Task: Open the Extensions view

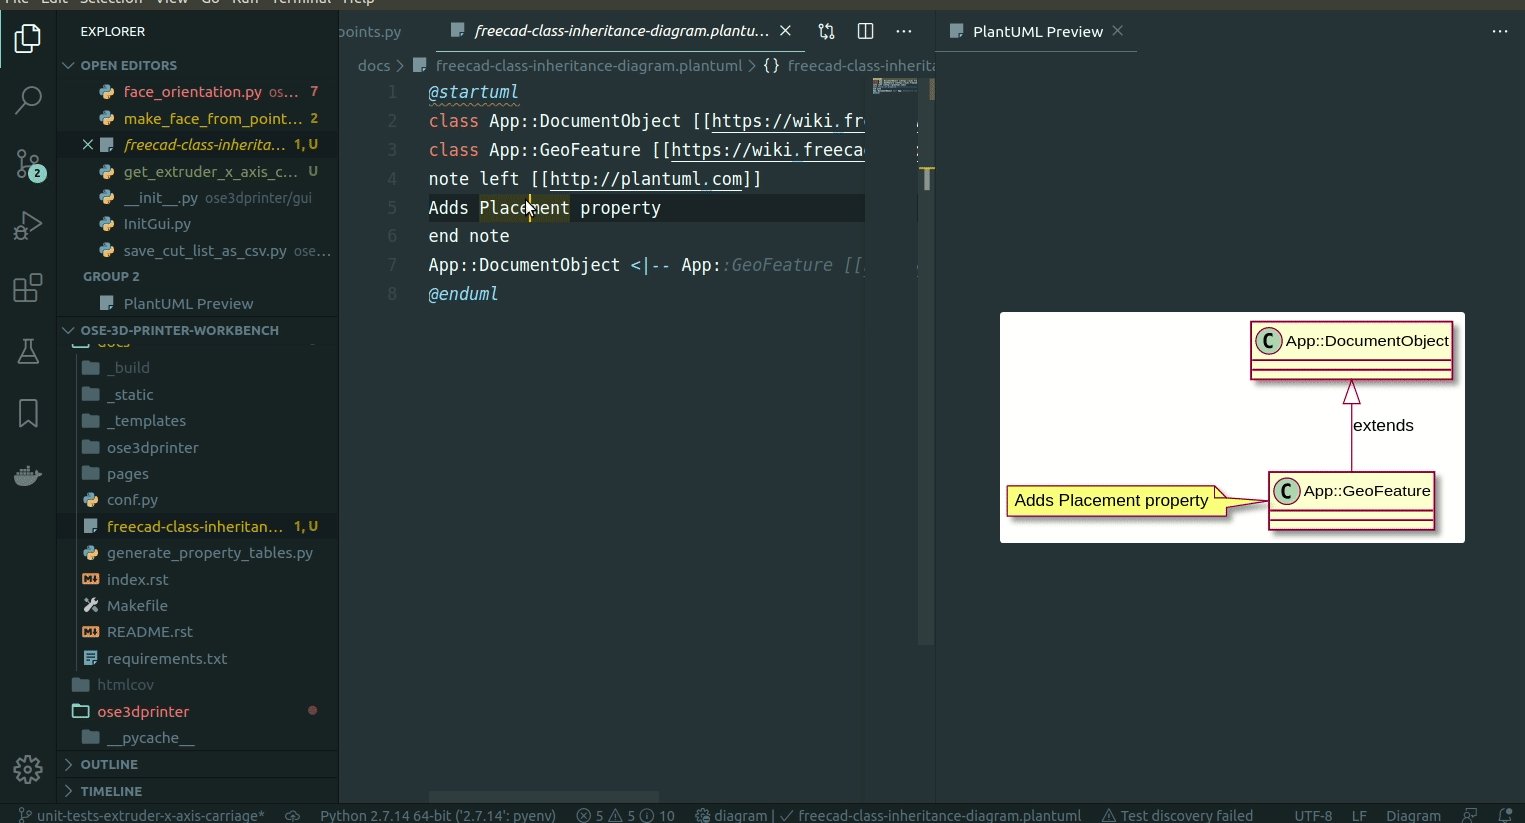Action: (x=28, y=288)
